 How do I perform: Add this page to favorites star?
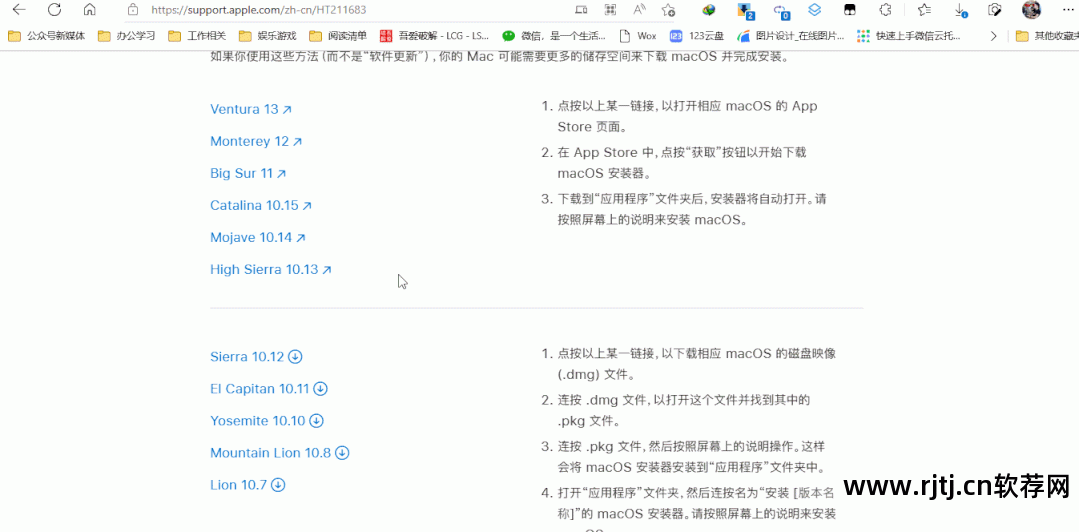click(x=668, y=10)
